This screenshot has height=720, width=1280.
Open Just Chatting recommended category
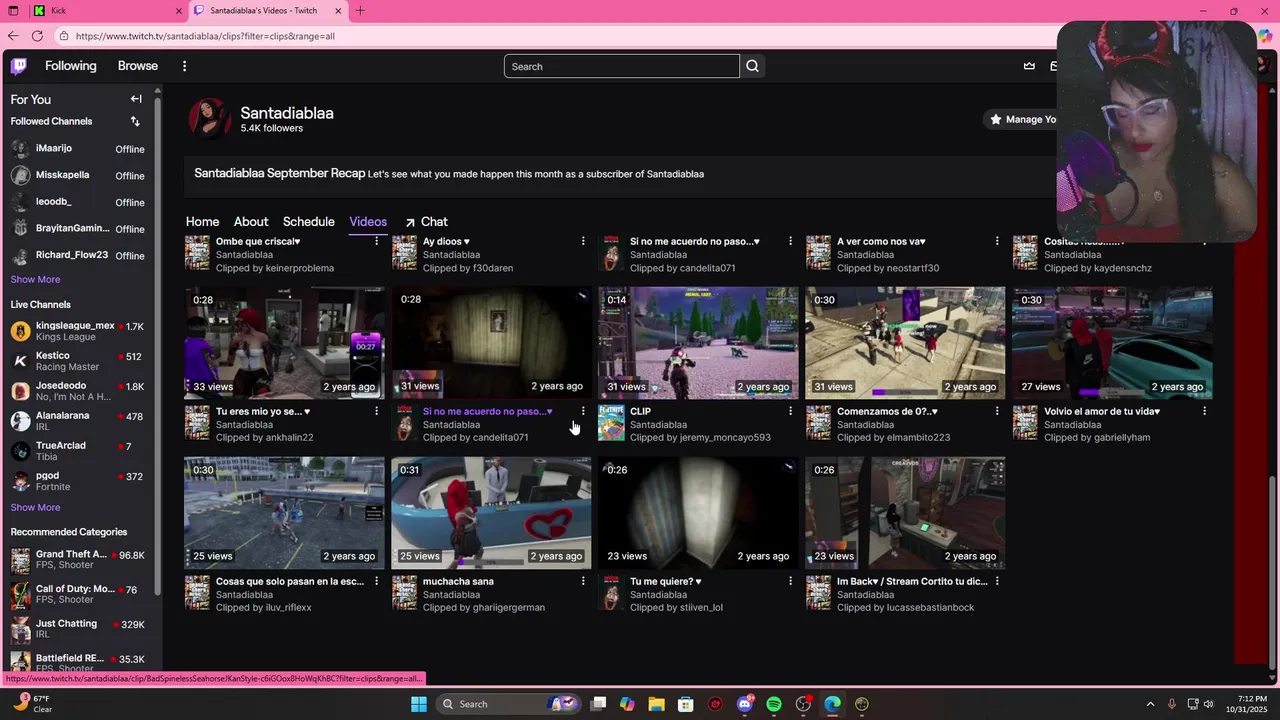pyautogui.click(x=78, y=629)
